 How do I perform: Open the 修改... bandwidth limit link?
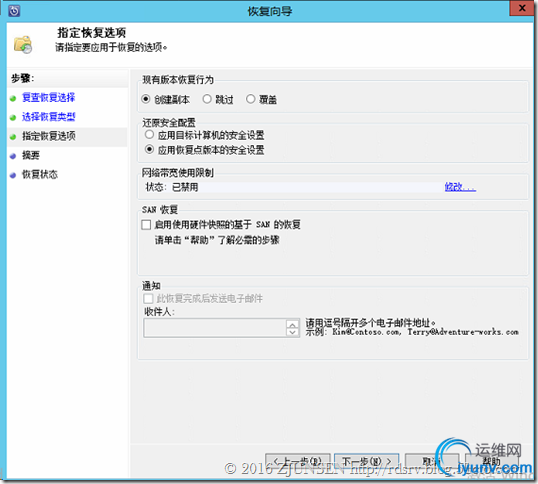[x=460, y=187]
